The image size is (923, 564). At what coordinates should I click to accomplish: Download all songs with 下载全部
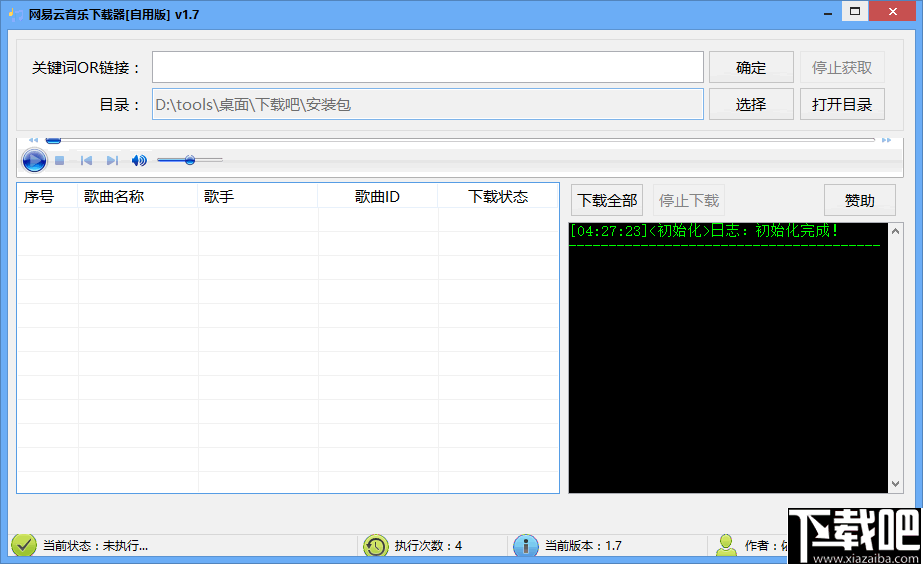pos(607,200)
